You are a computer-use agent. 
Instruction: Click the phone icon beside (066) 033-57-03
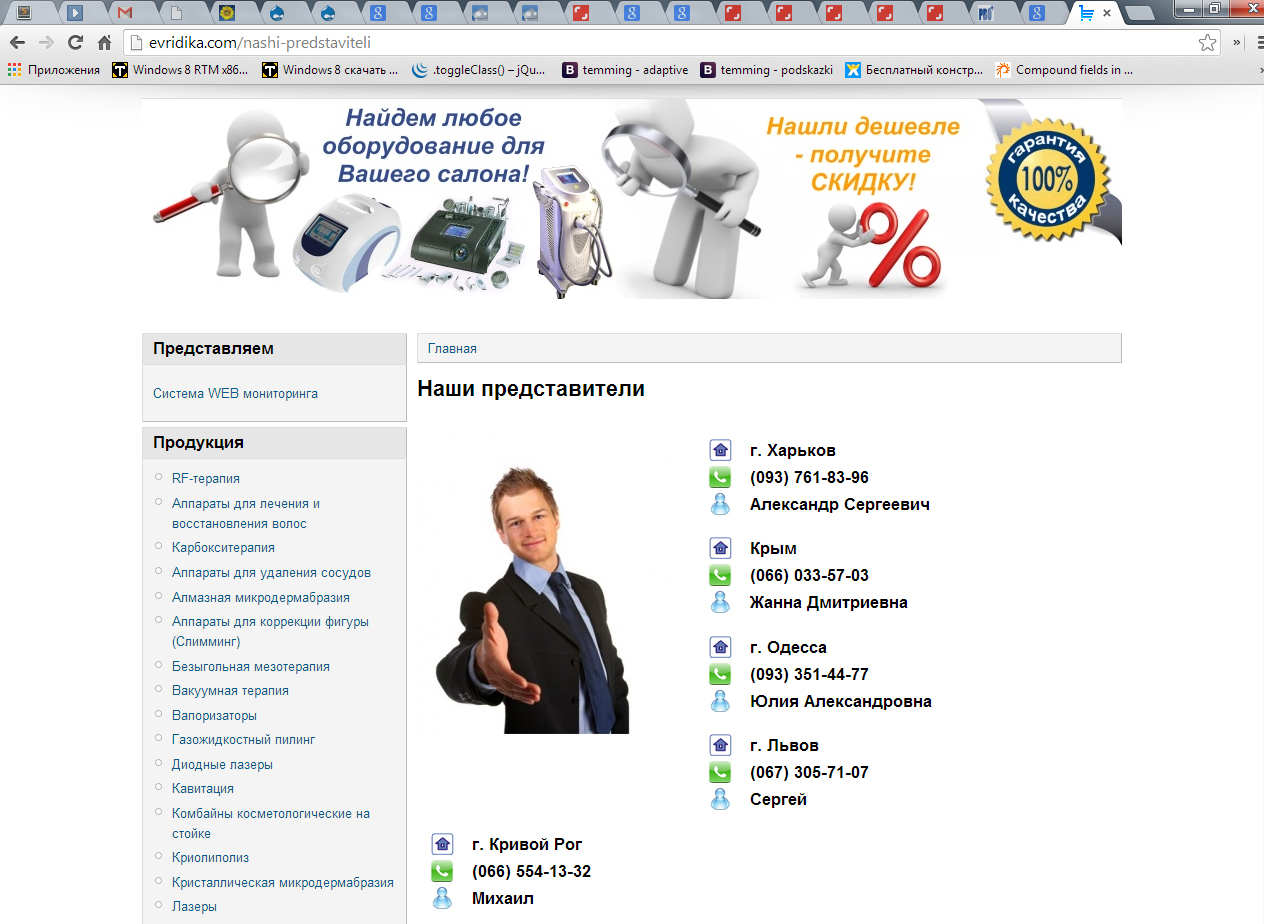pos(720,575)
